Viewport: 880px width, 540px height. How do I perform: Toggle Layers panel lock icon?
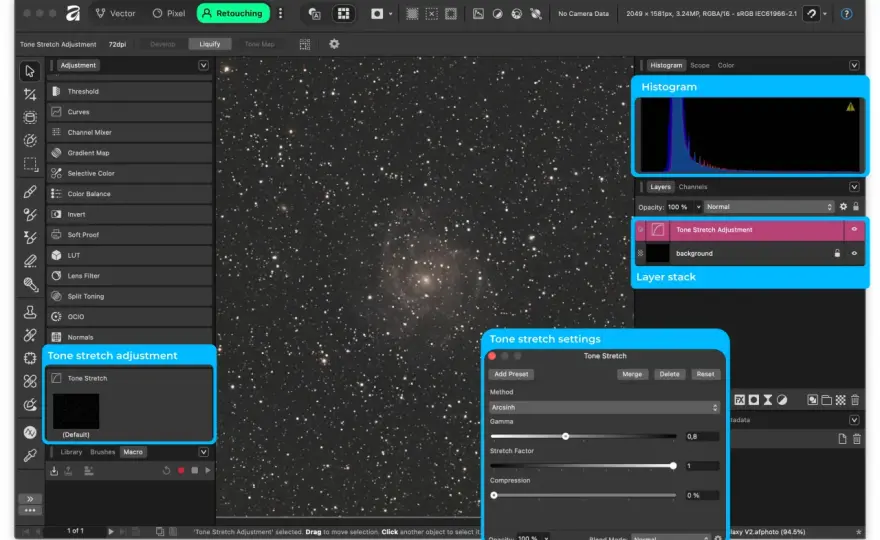point(856,207)
